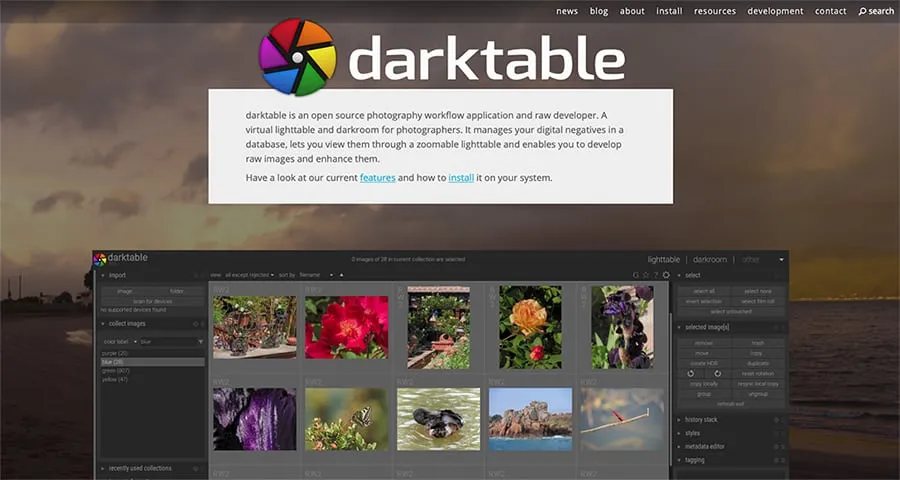
Task: Select the orange rose thumbnail
Action: coord(530,327)
